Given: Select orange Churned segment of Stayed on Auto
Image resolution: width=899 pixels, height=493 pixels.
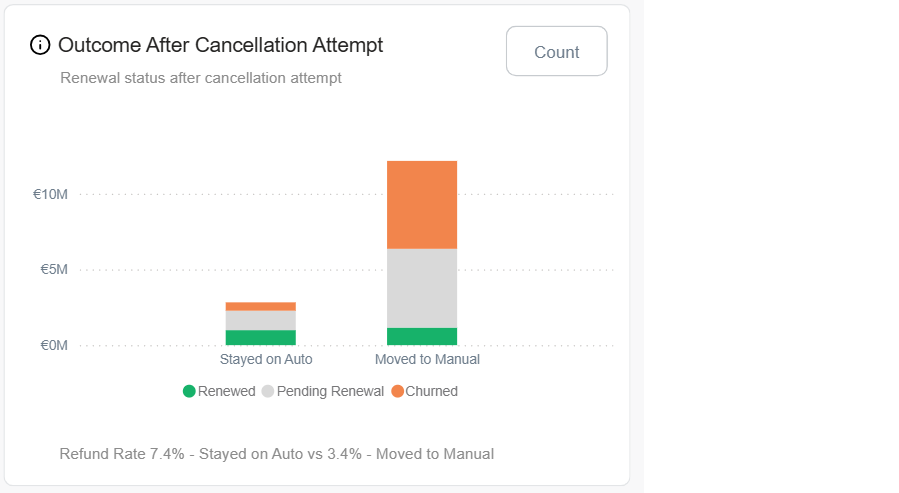Looking at the screenshot, I should pyautogui.click(x=261, y=306).
